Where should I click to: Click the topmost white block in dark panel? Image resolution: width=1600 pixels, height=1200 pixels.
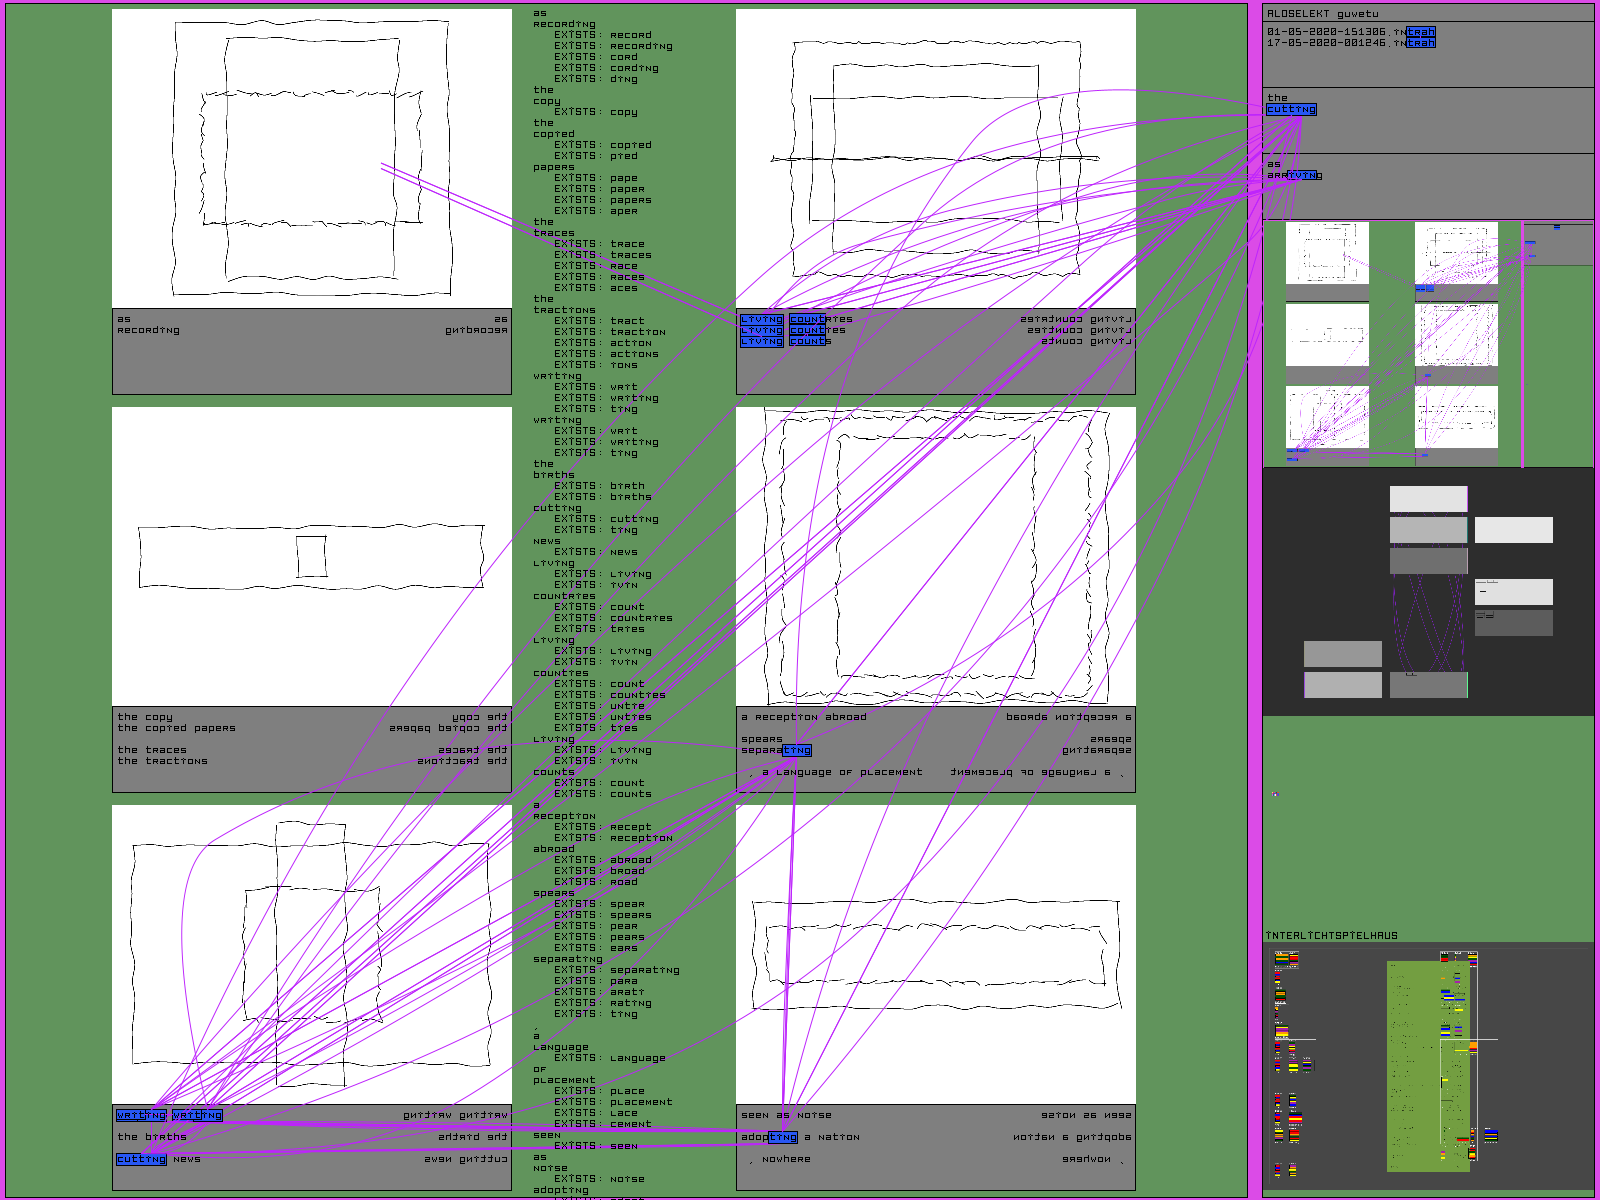pyautogui.click(x=1428, y=499)
